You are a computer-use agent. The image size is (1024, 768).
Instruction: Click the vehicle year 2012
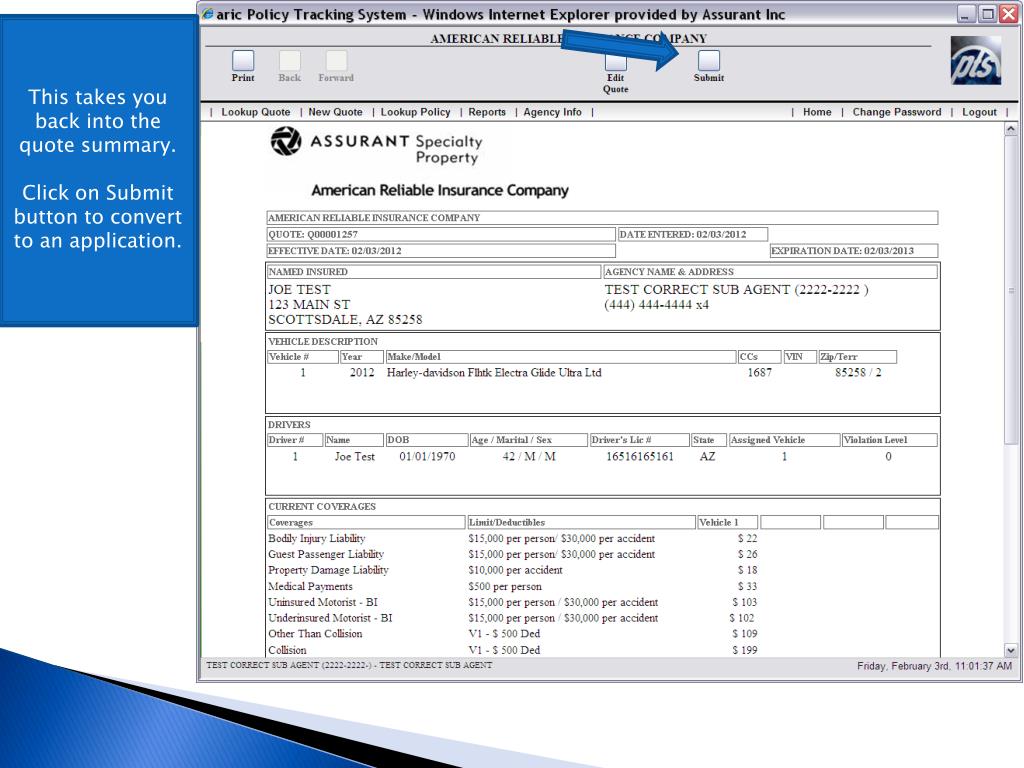362,372
